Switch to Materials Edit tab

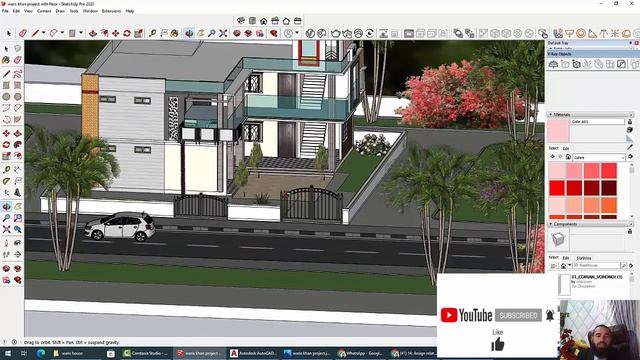[x=566, y=148]
